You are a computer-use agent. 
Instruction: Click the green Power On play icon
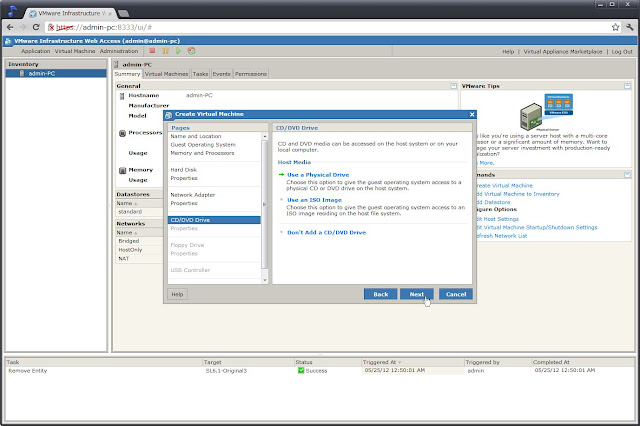point(178,51)
